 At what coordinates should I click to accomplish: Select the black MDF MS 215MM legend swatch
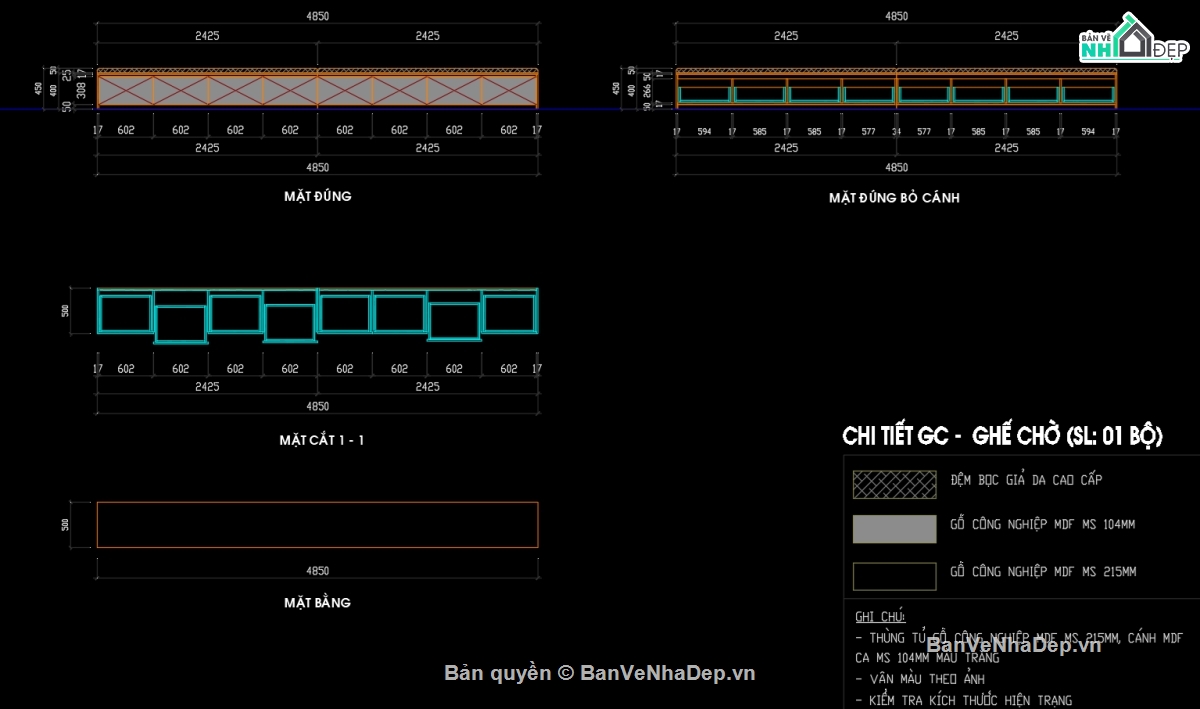[x=894, y=576]
